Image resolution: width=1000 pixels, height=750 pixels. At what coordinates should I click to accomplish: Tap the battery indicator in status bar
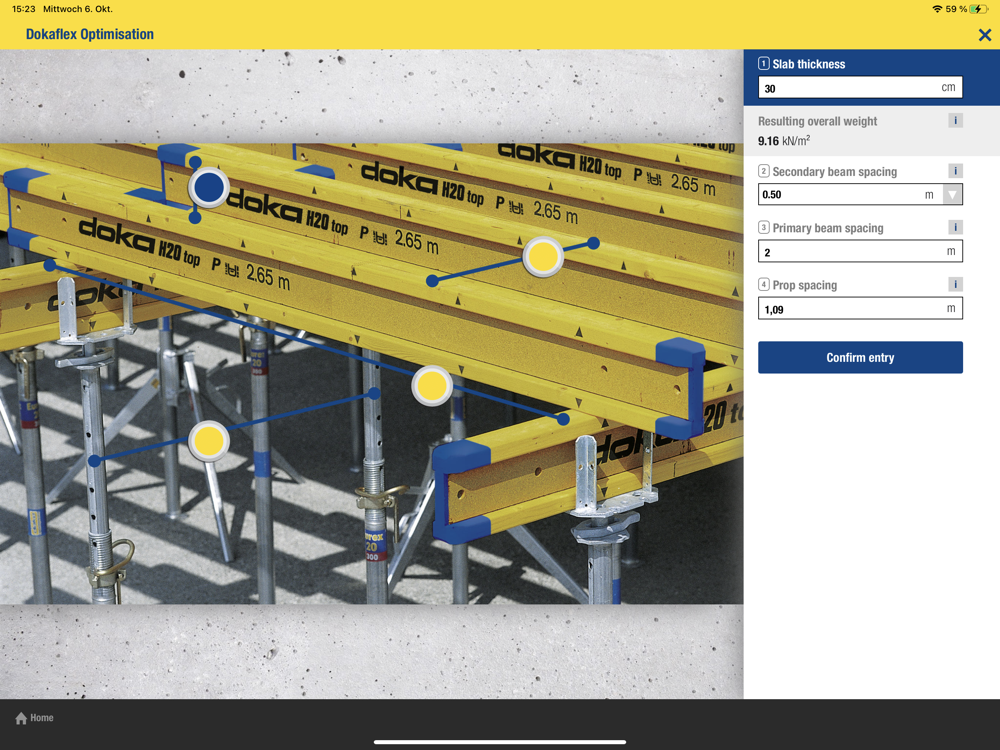tap(978, 9)
